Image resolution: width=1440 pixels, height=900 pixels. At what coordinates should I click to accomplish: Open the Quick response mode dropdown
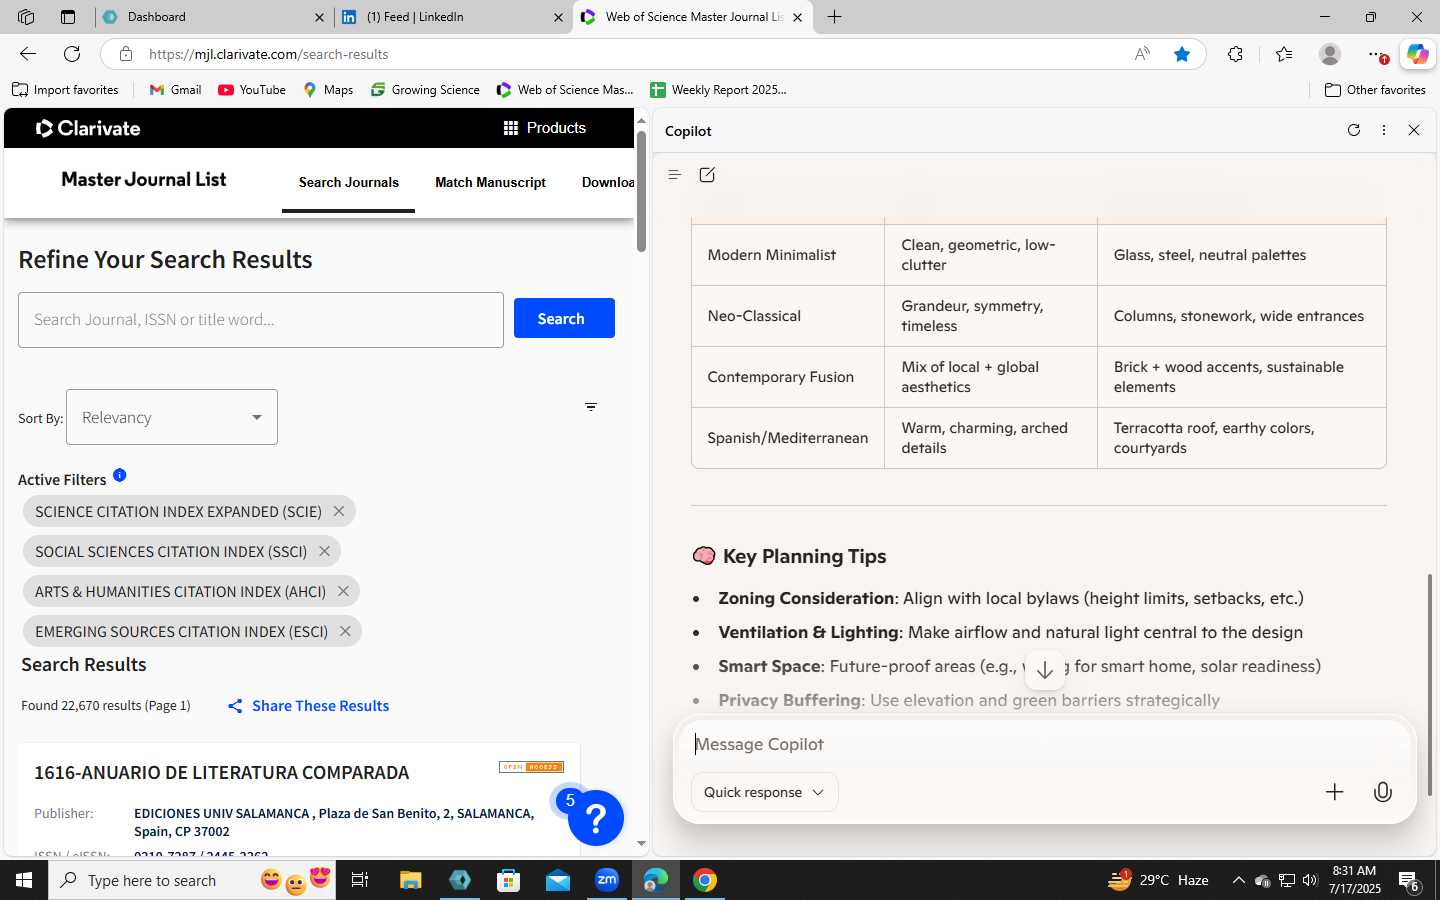pyautogui.click(x=764, y=792)
